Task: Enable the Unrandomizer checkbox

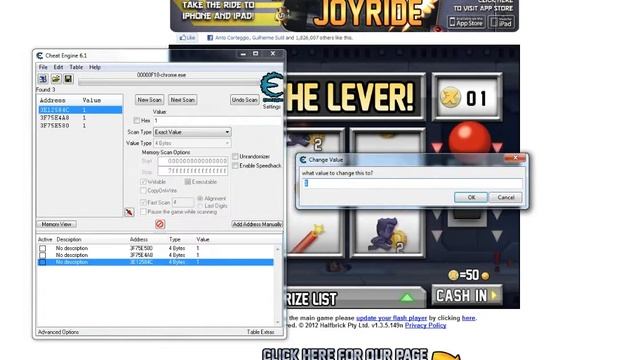Action: click(235, 156)
